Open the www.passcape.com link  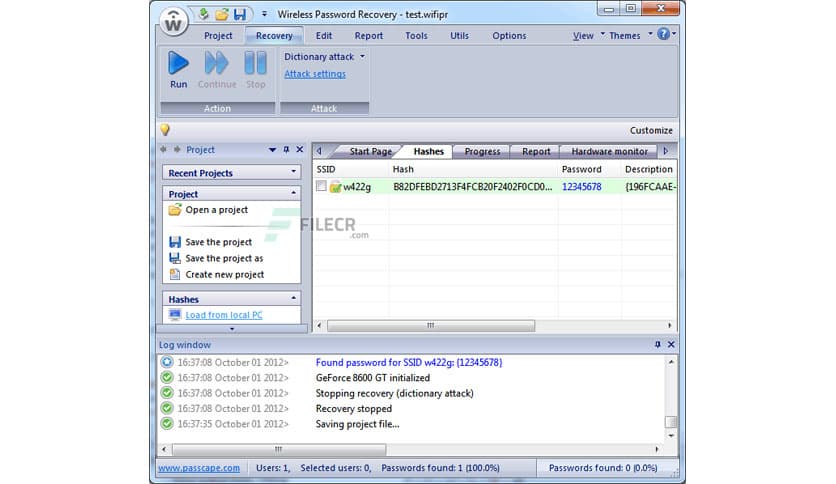click(x=199, y=467)
